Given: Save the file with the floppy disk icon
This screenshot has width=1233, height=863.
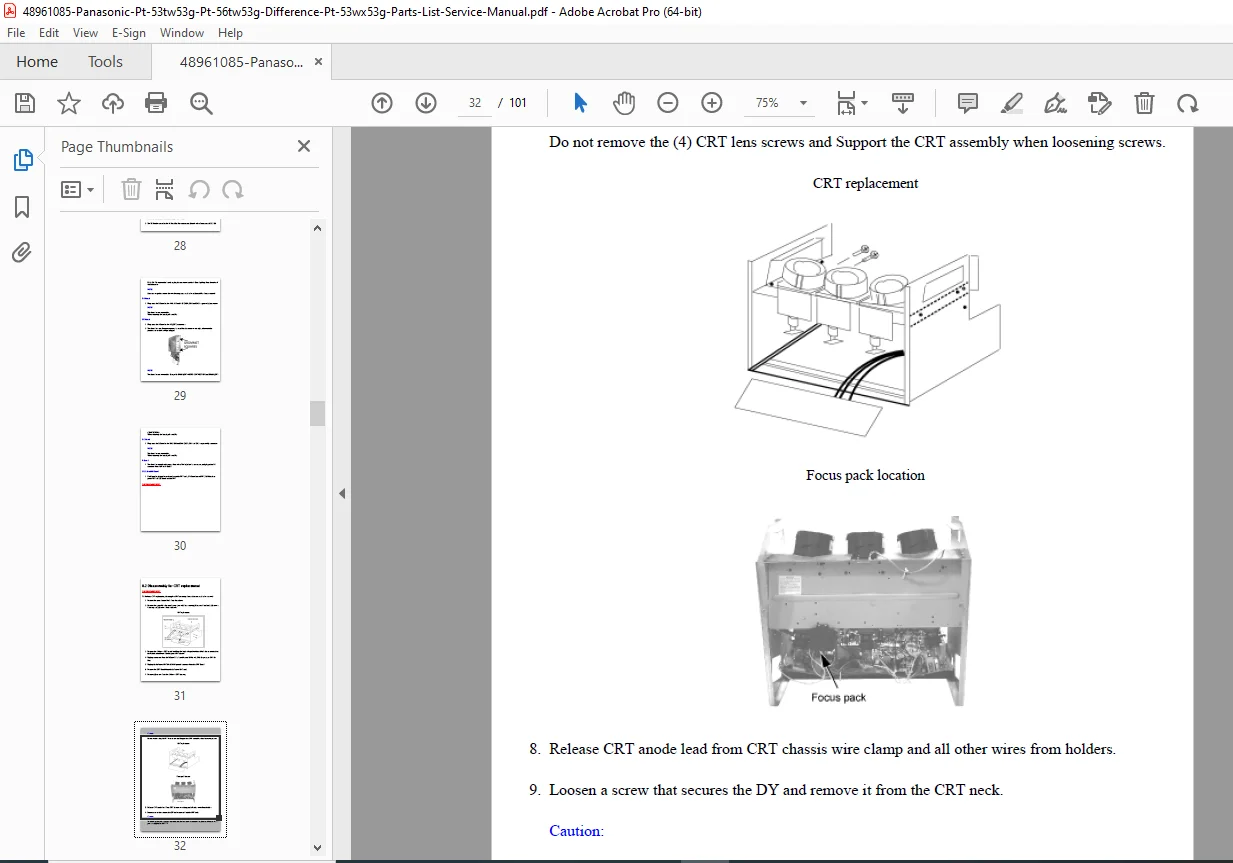Looking at the screenshot, I should [25, 103].
